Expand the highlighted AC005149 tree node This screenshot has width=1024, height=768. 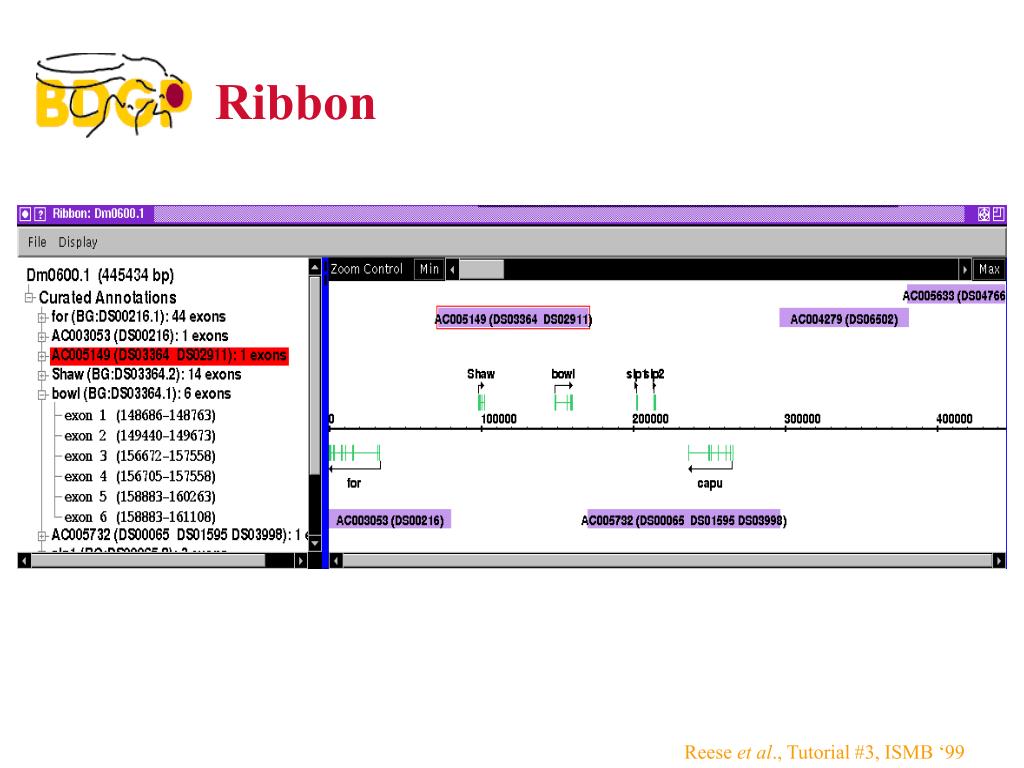click(x=42, y=356)
